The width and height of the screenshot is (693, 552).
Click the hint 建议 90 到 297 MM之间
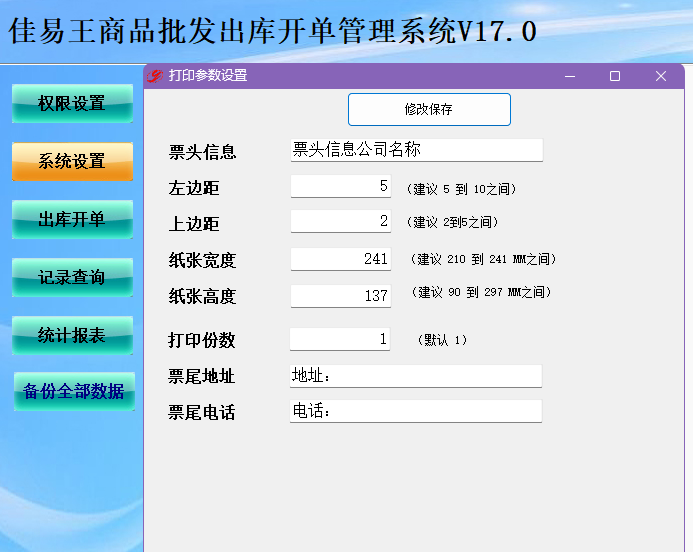(481, 292)
